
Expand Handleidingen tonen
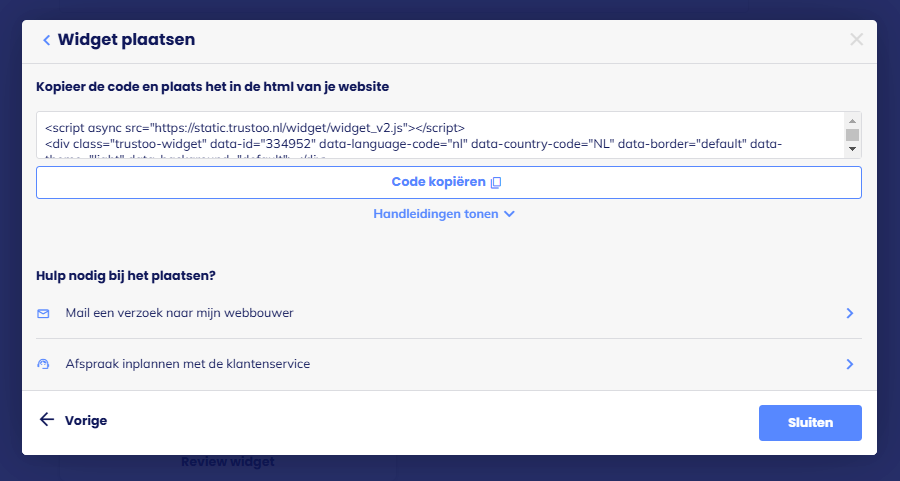point(444,214)
